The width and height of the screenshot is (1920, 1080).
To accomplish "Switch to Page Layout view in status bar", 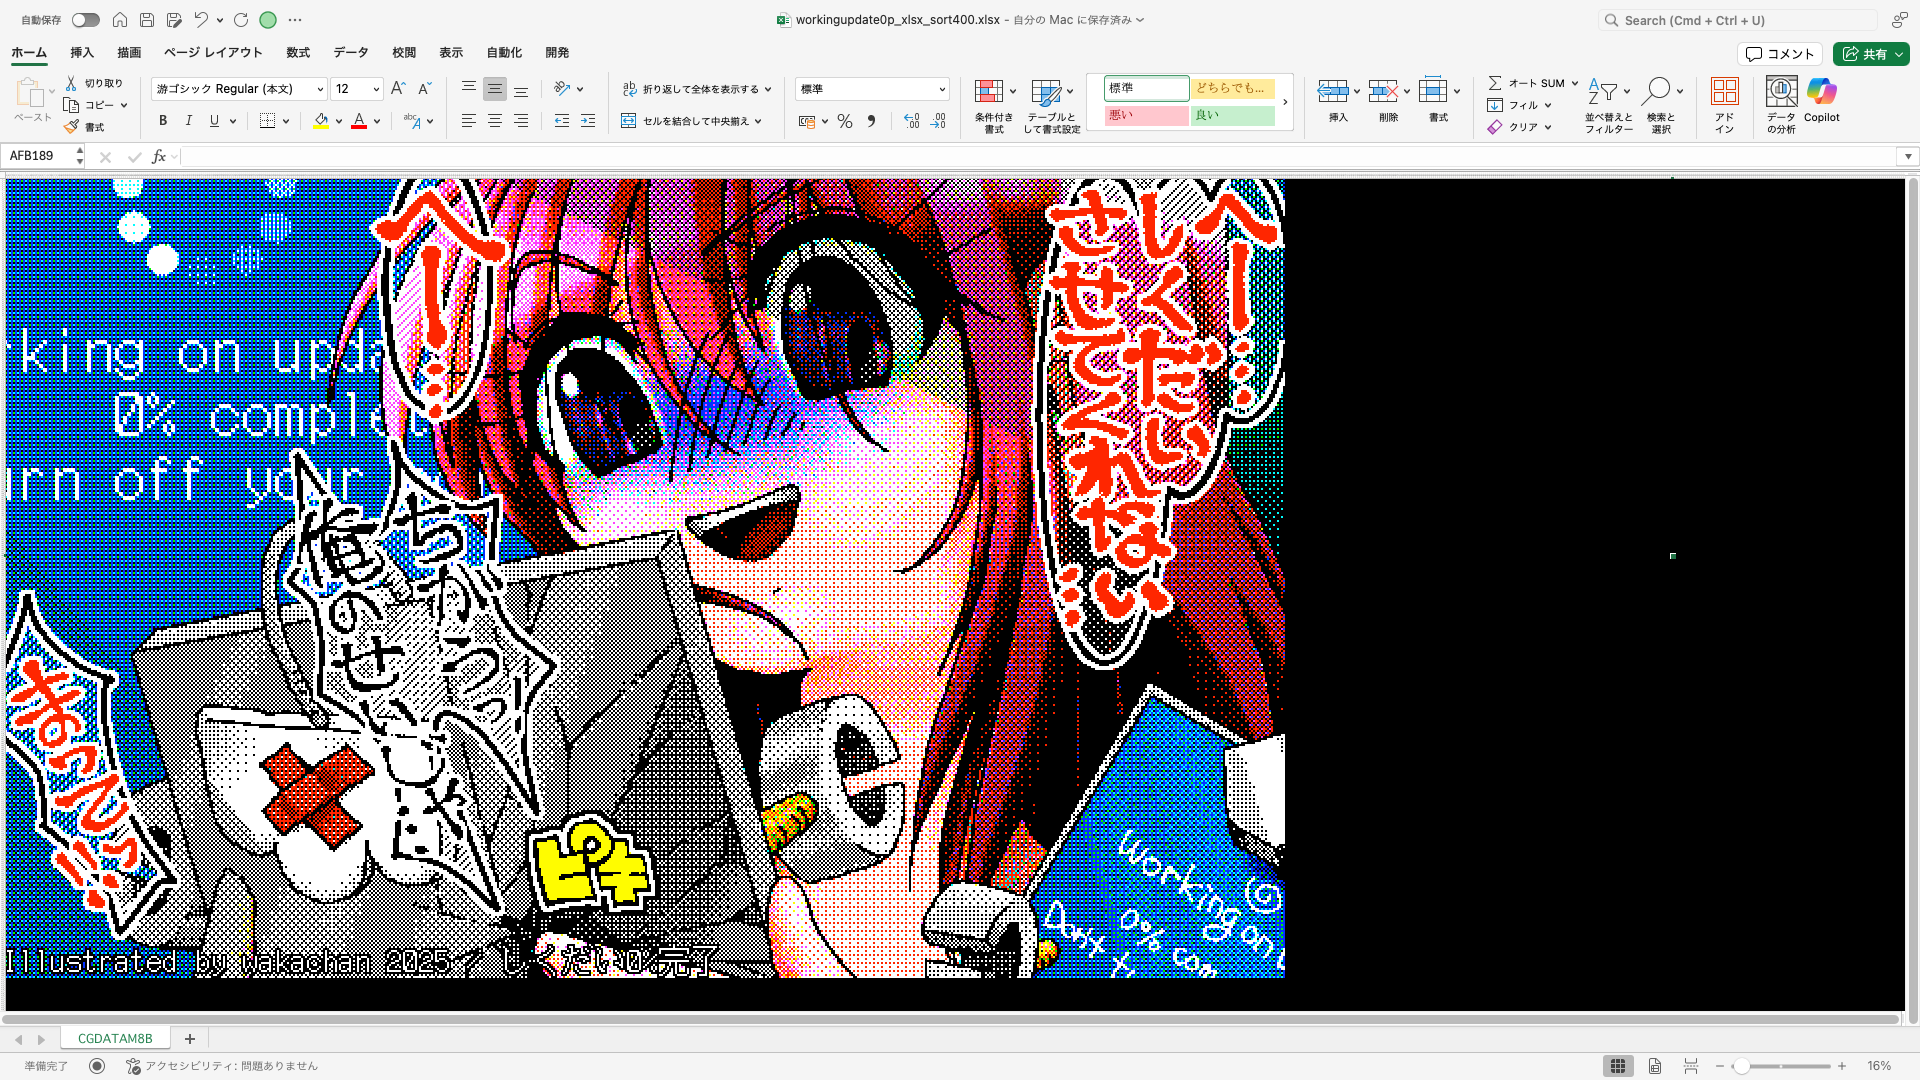I will point(1655,1066).
